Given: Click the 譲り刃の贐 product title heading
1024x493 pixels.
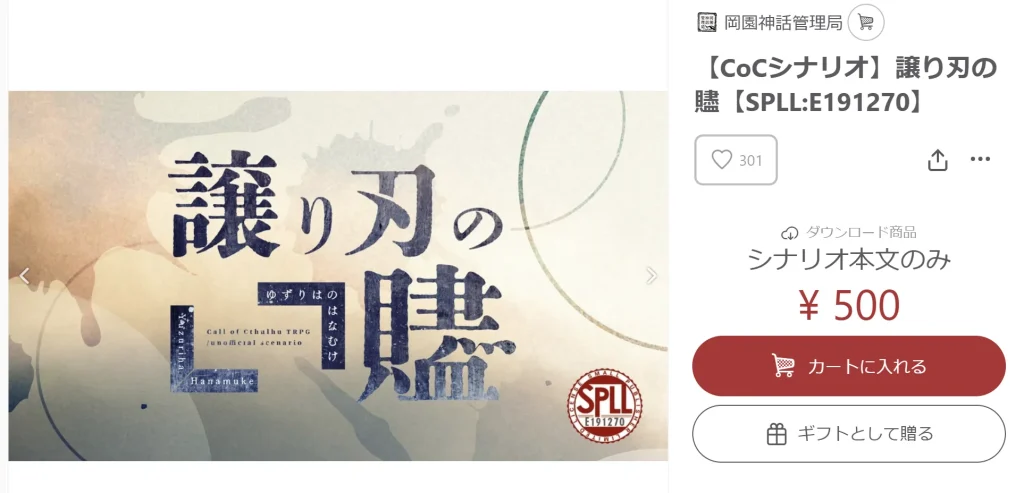Looking at the screenshot, I should point(845,86).
